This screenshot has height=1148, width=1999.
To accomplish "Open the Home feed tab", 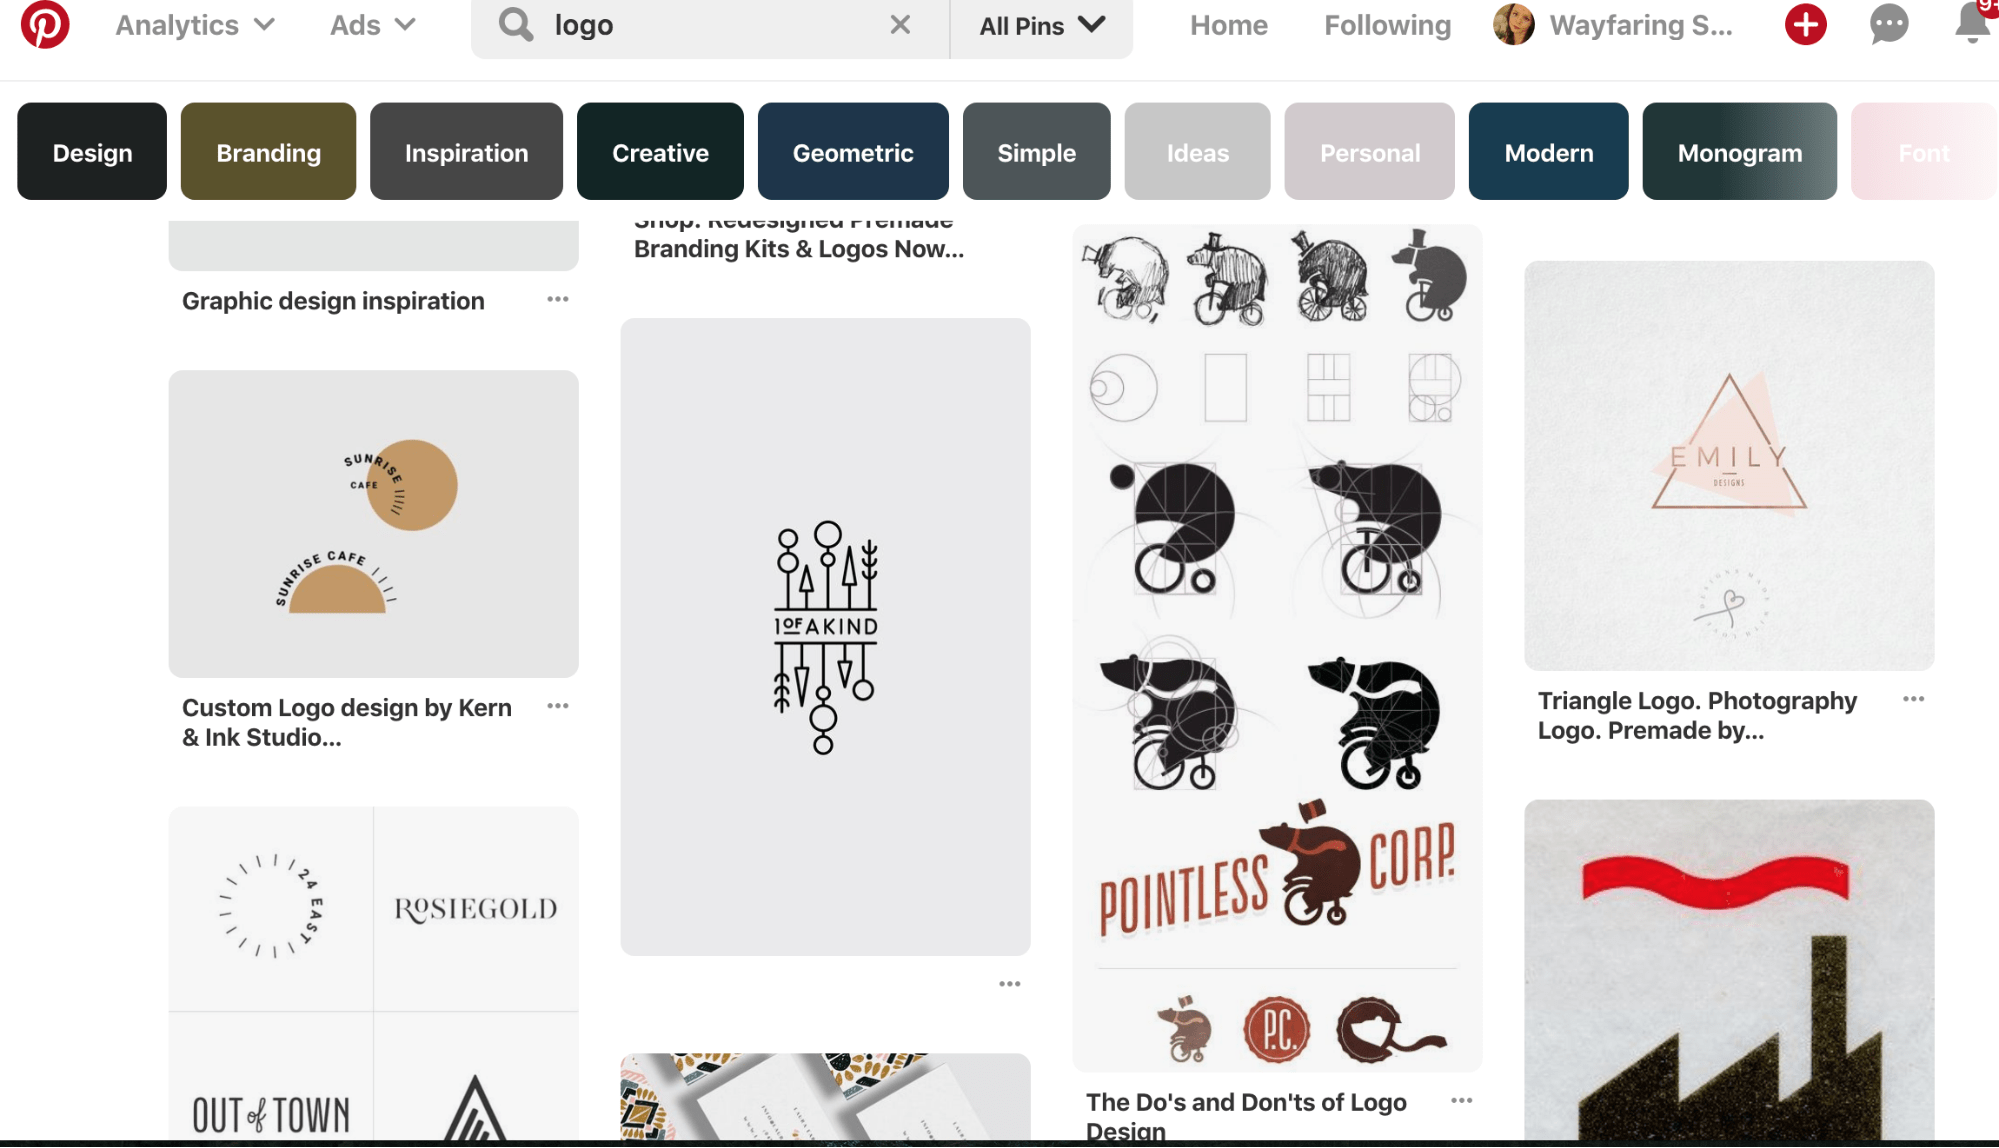I will [1227, 23].
